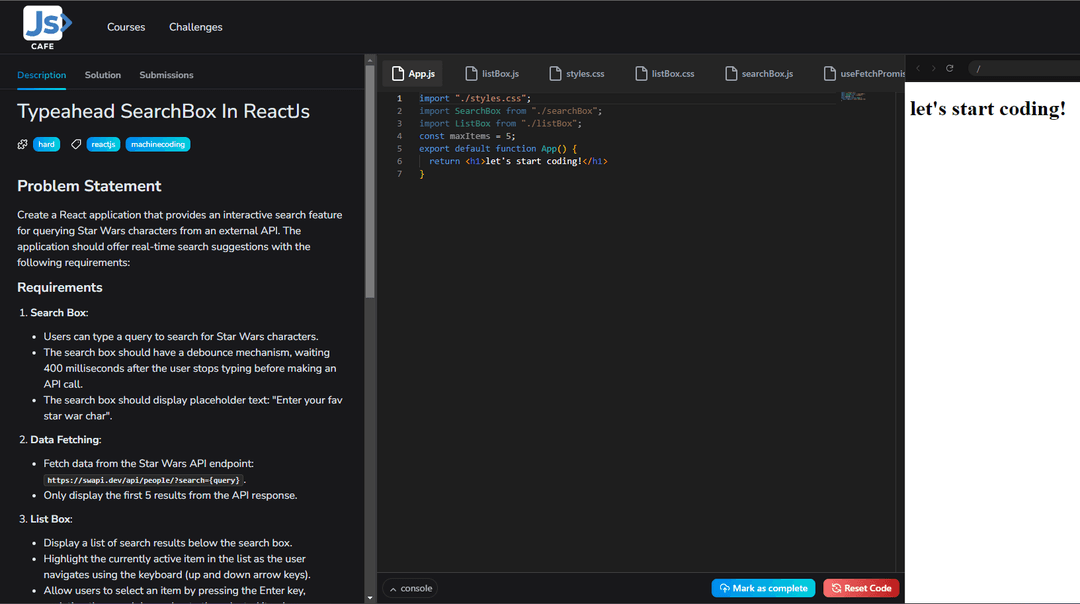The width and height of the screenshot is (1080, 604).
Task: Click the 'Data Fetching:' requirement item
Action: point(65,439)
